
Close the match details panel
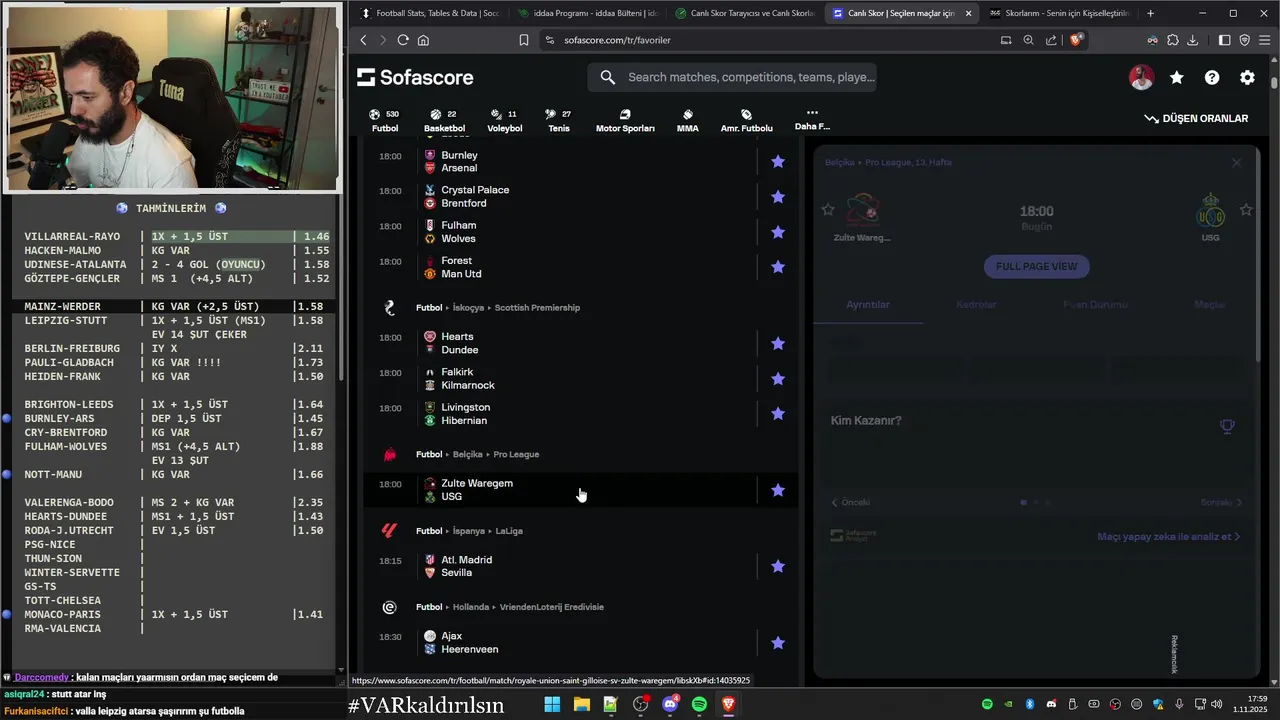[x=1236, y=162]
